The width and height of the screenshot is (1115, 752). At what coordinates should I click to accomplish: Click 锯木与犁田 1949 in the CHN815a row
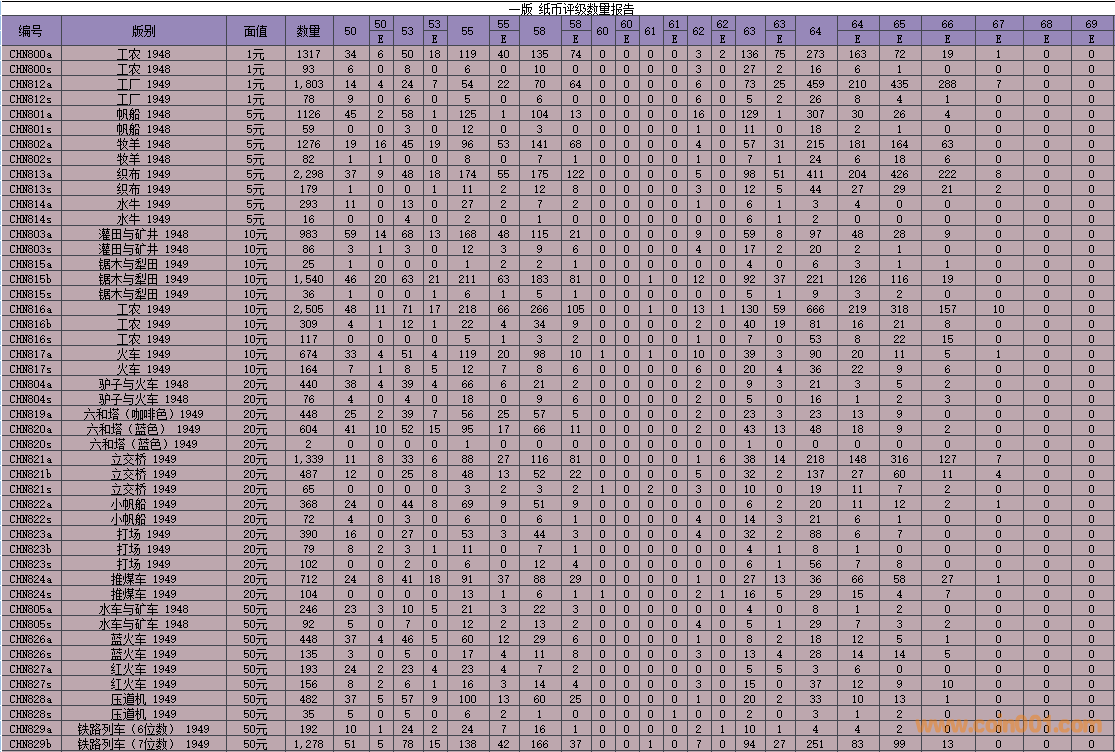click(x=144, y=264)
